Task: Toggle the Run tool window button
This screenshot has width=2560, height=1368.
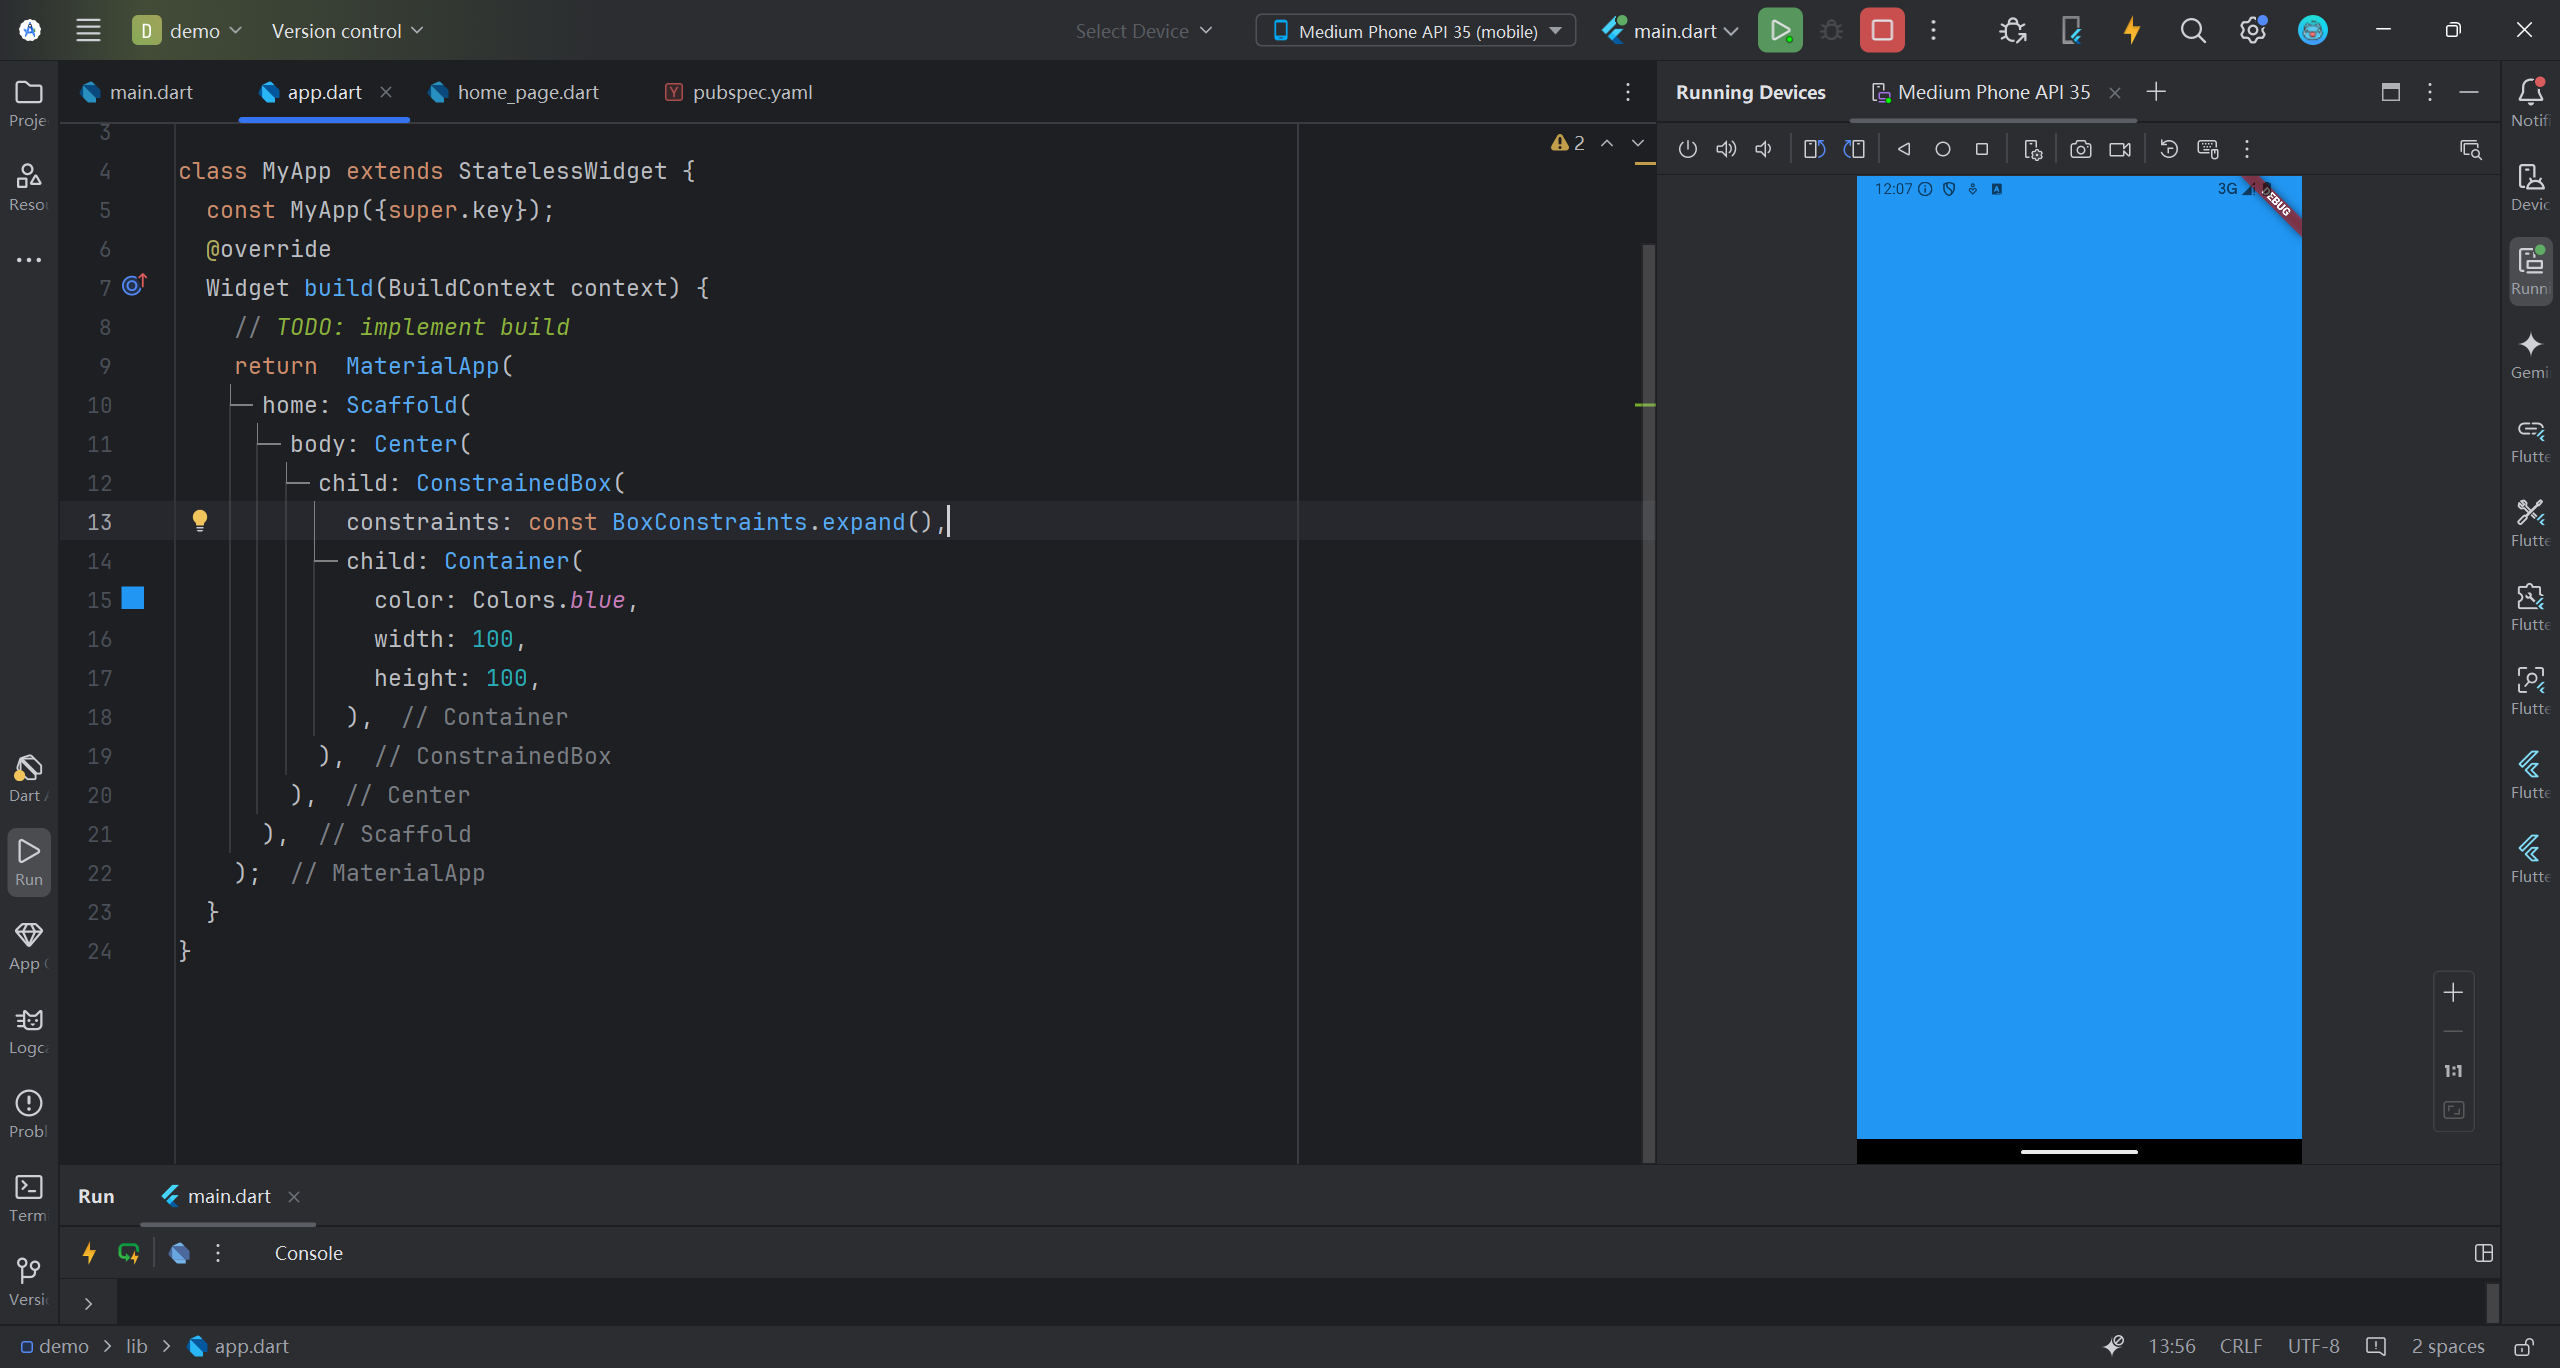Action: [28, 860]
